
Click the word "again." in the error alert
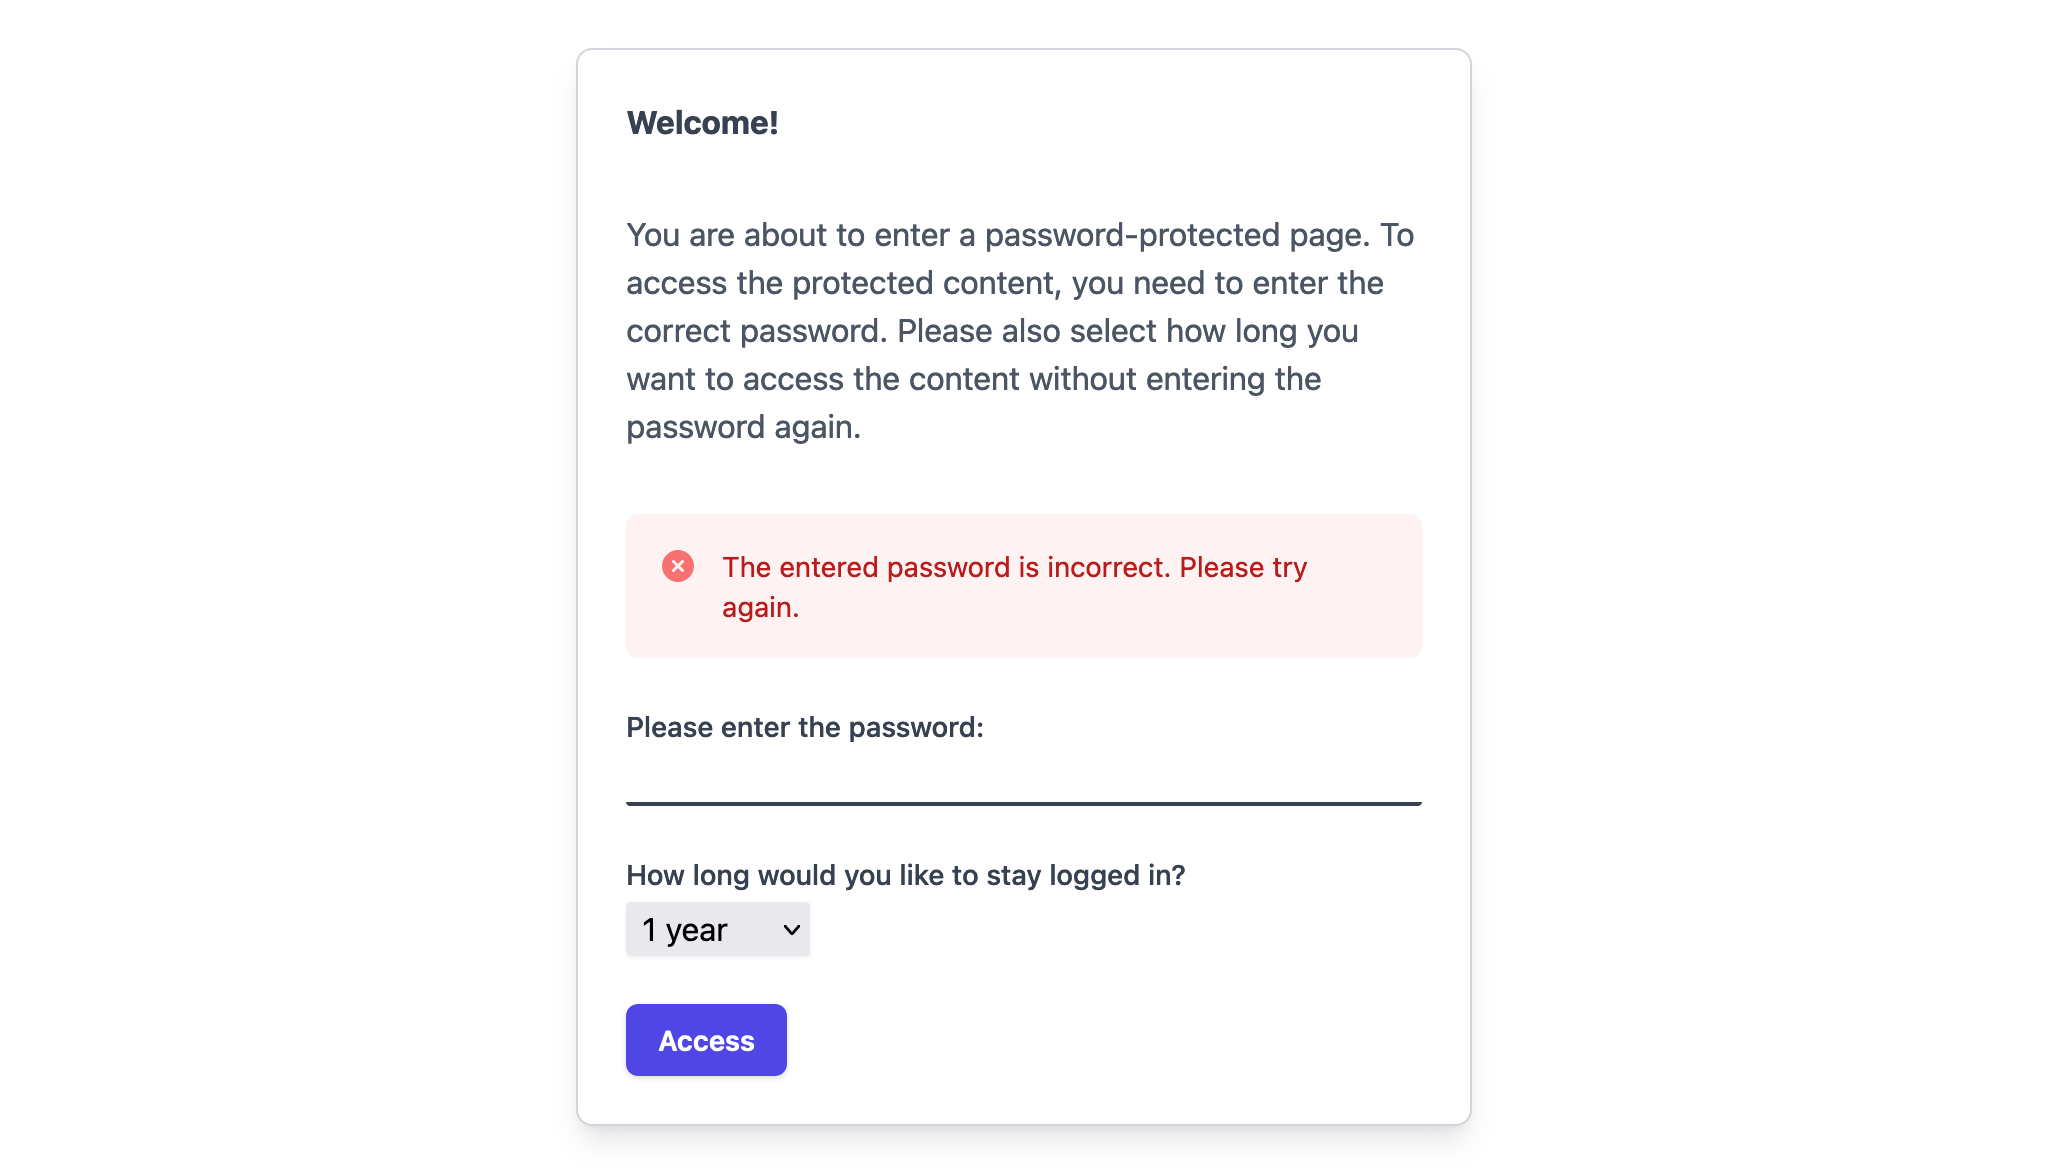pyautogui.click(x=760, y=607)
